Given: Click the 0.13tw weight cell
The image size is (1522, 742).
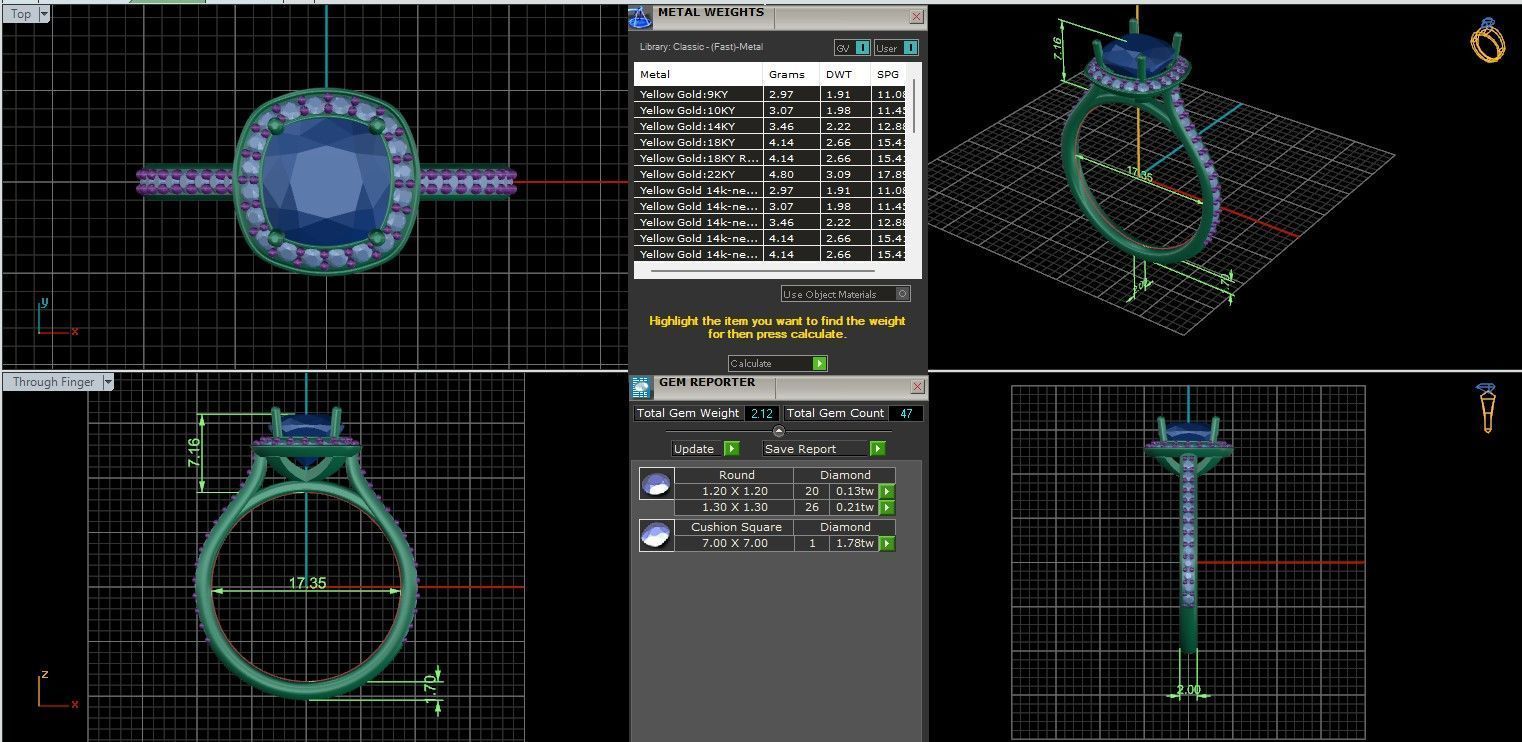Looking at the screenshot, I should (854, 491).
